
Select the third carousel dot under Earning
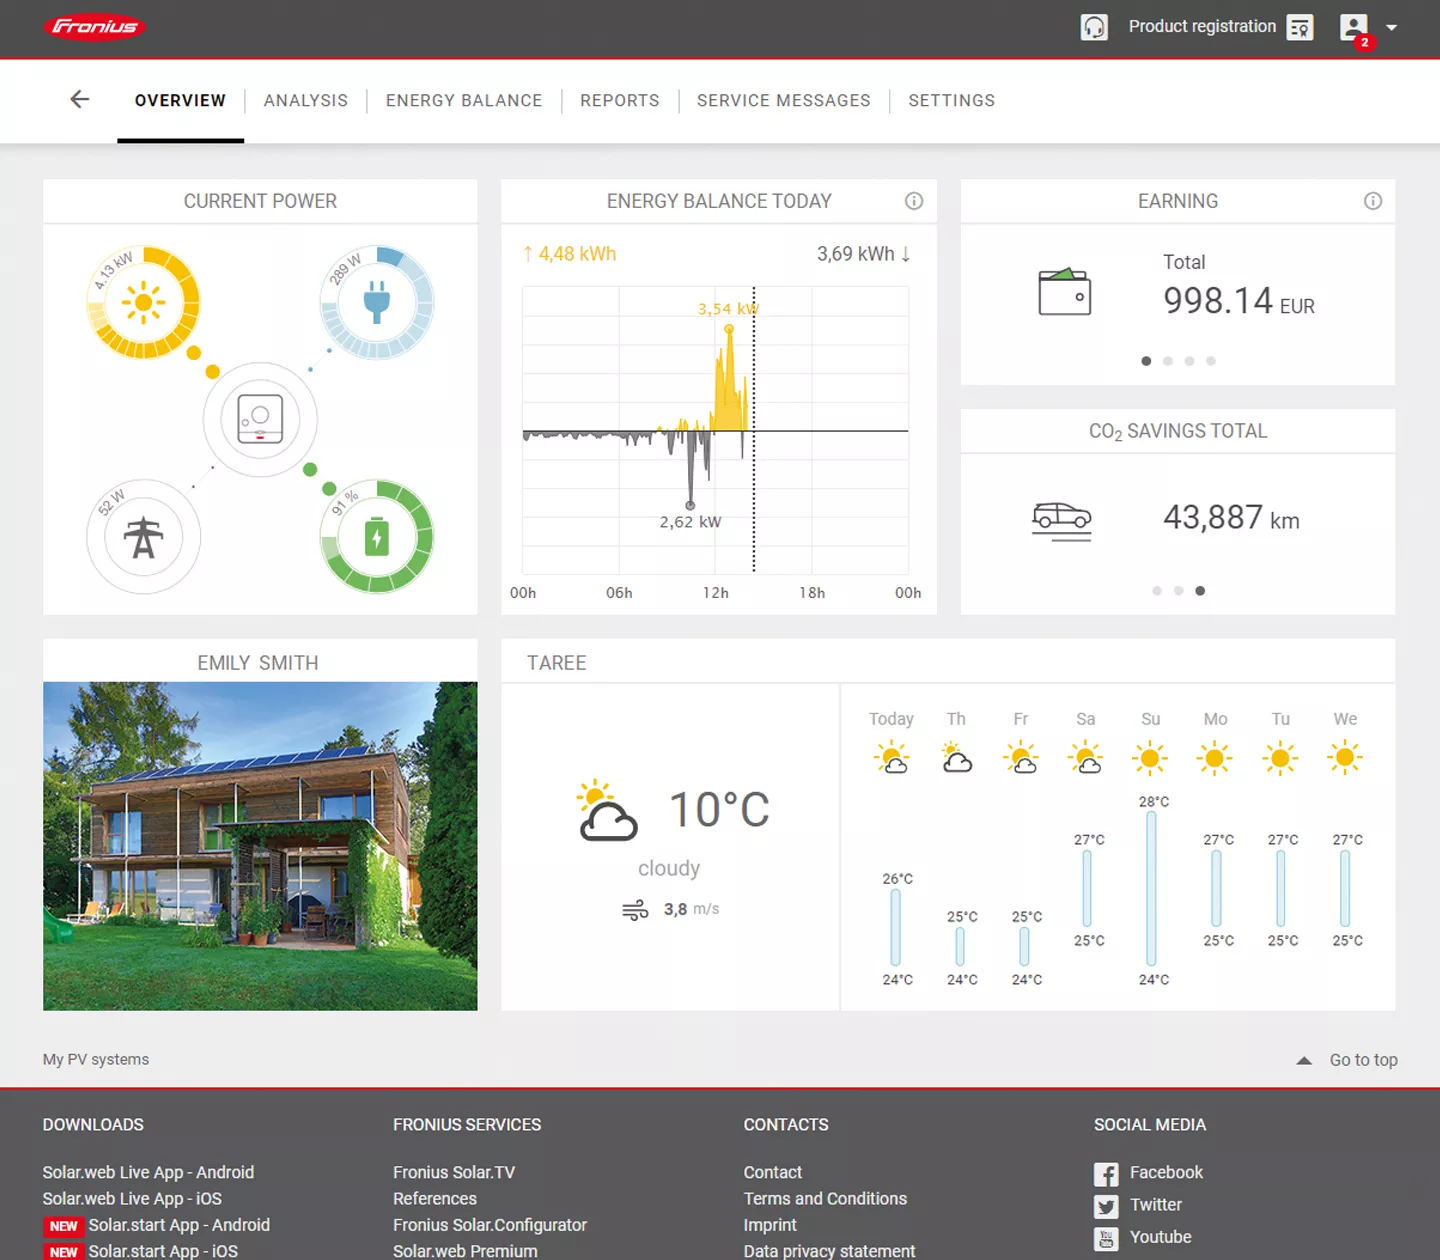pos(1190,361)
